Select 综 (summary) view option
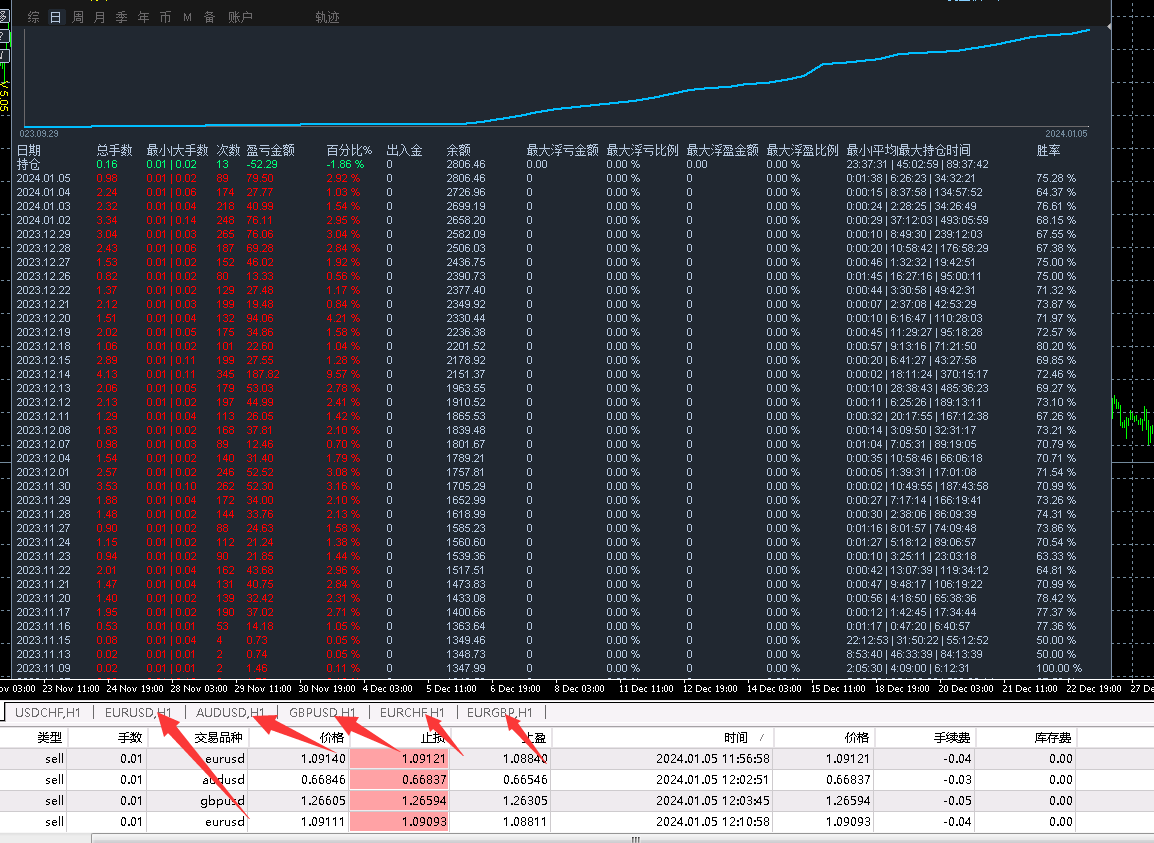 coord(34,17)
